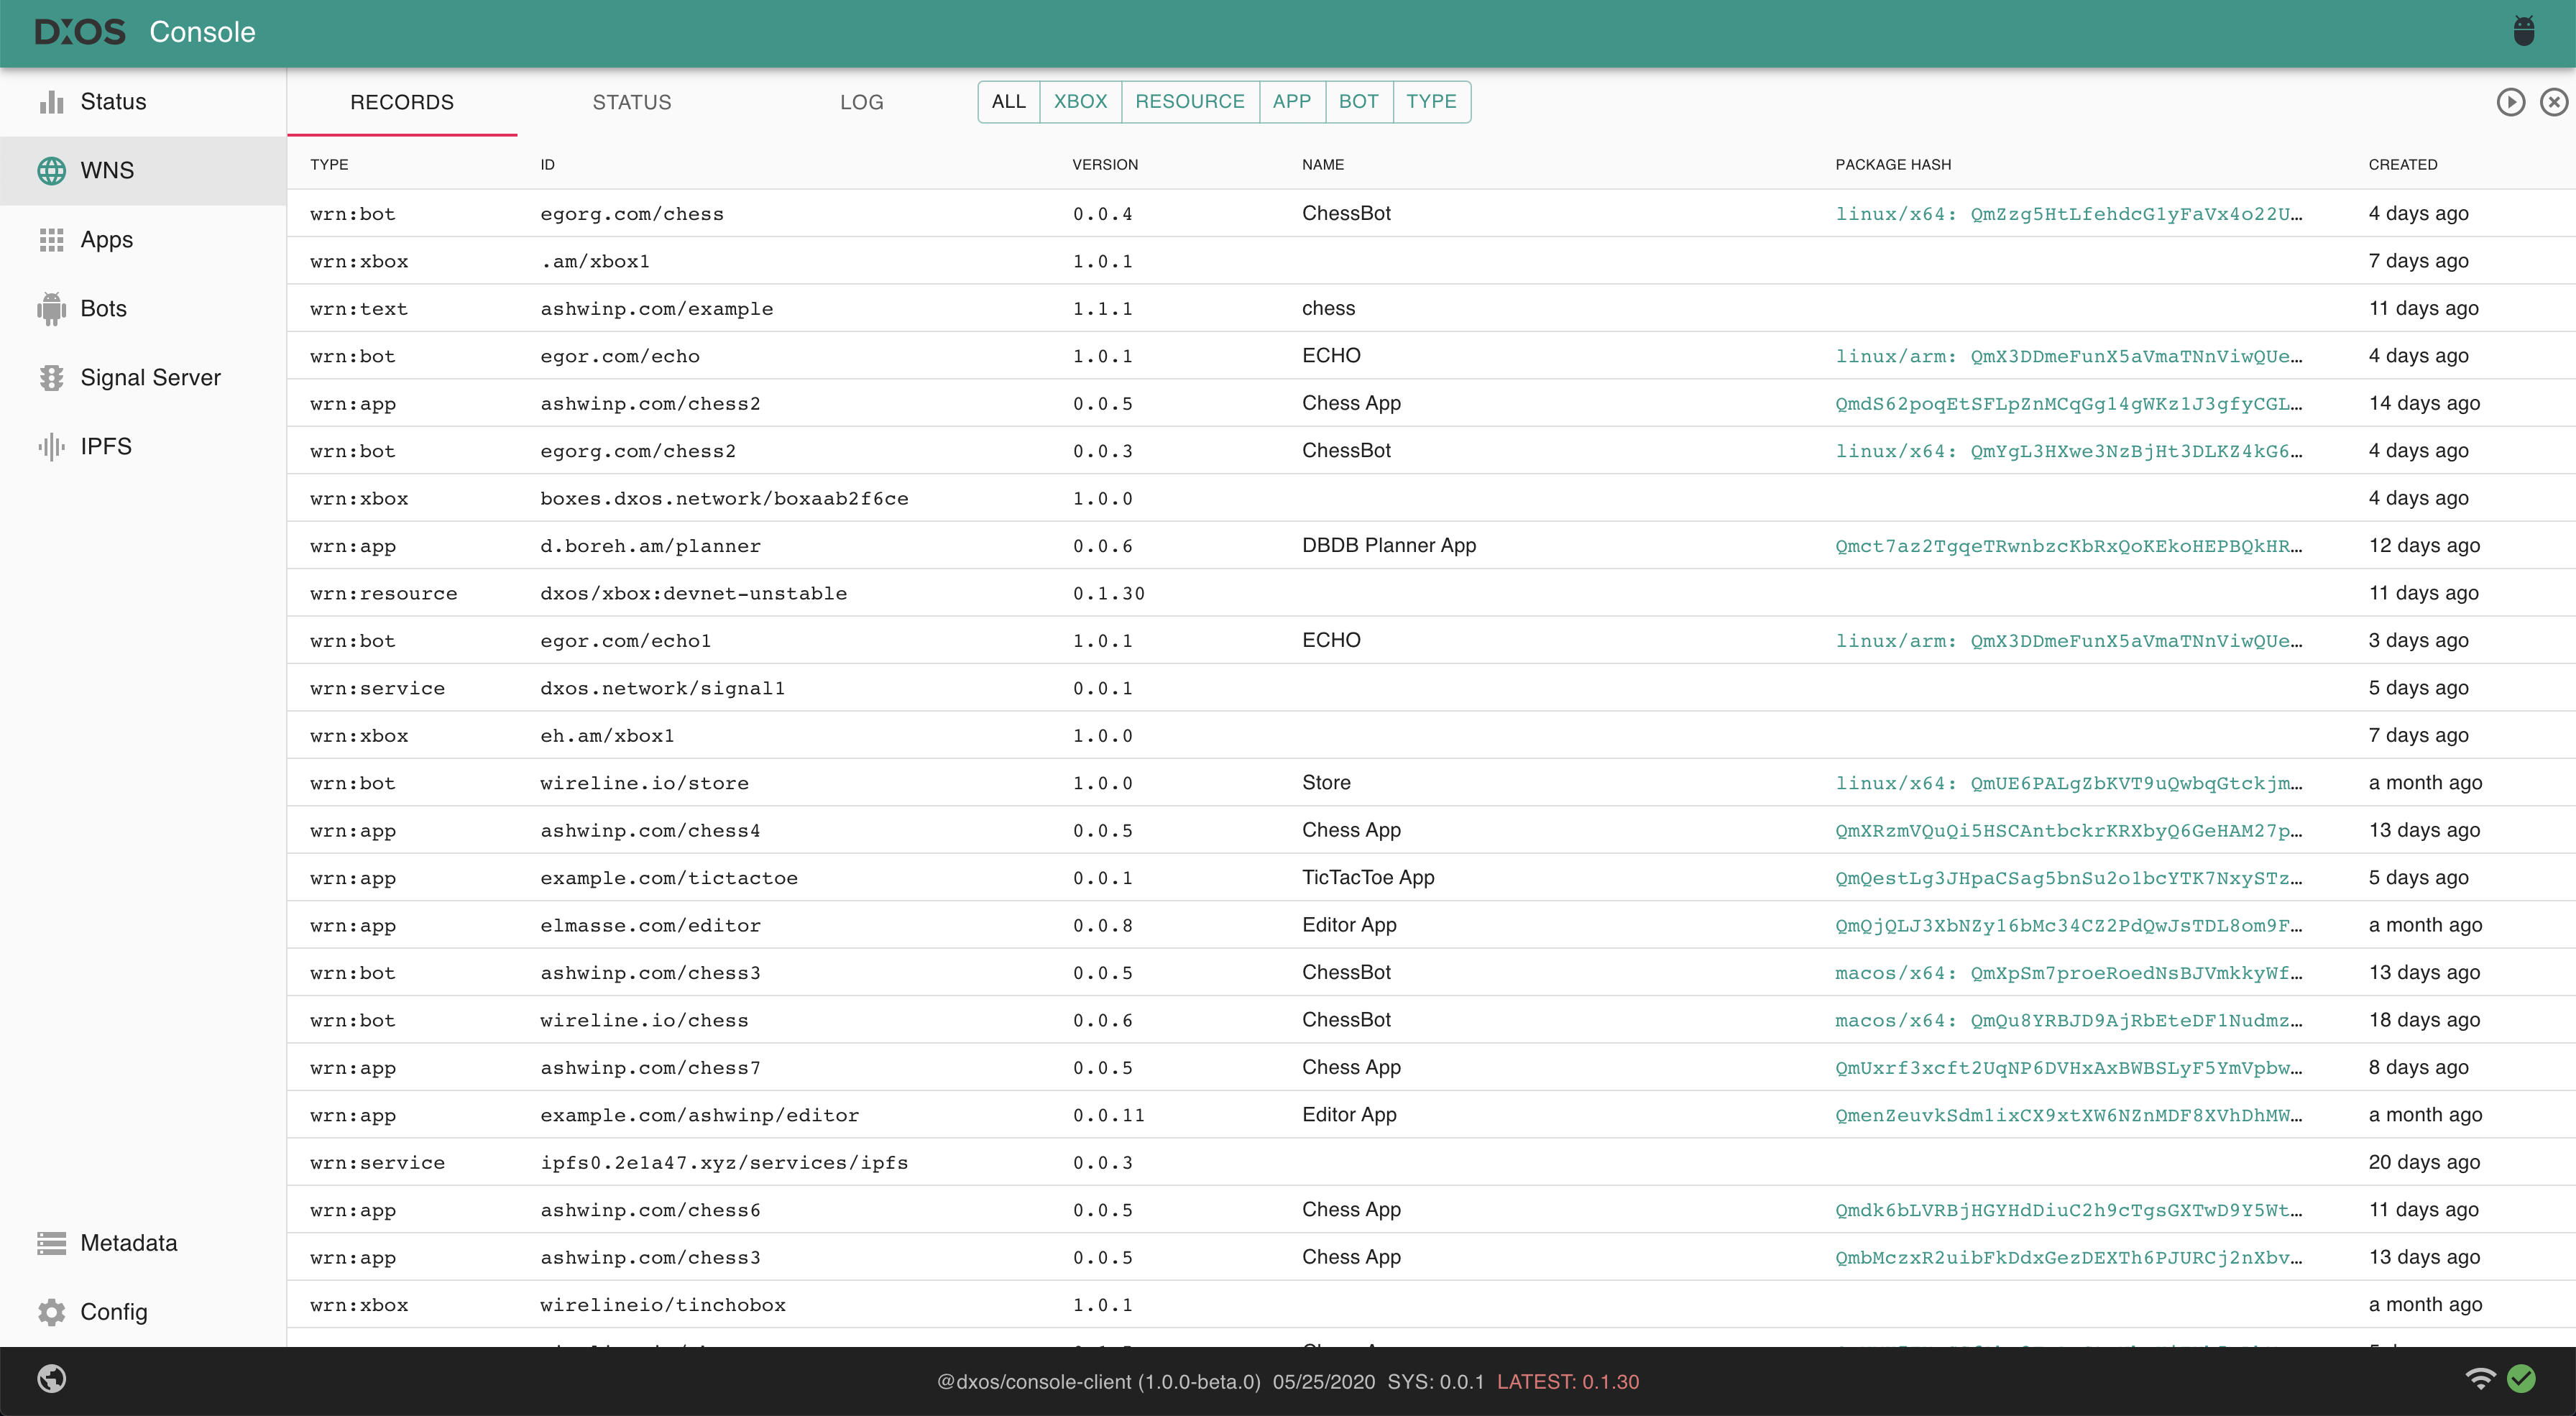Click the Bots sidebar icon
2576x1416 pixels.
point(52,308)
